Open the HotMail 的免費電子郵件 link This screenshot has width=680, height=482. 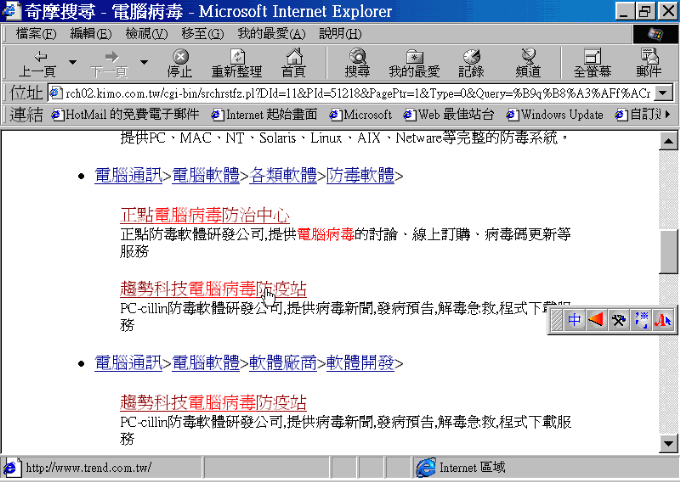(125, 115)
